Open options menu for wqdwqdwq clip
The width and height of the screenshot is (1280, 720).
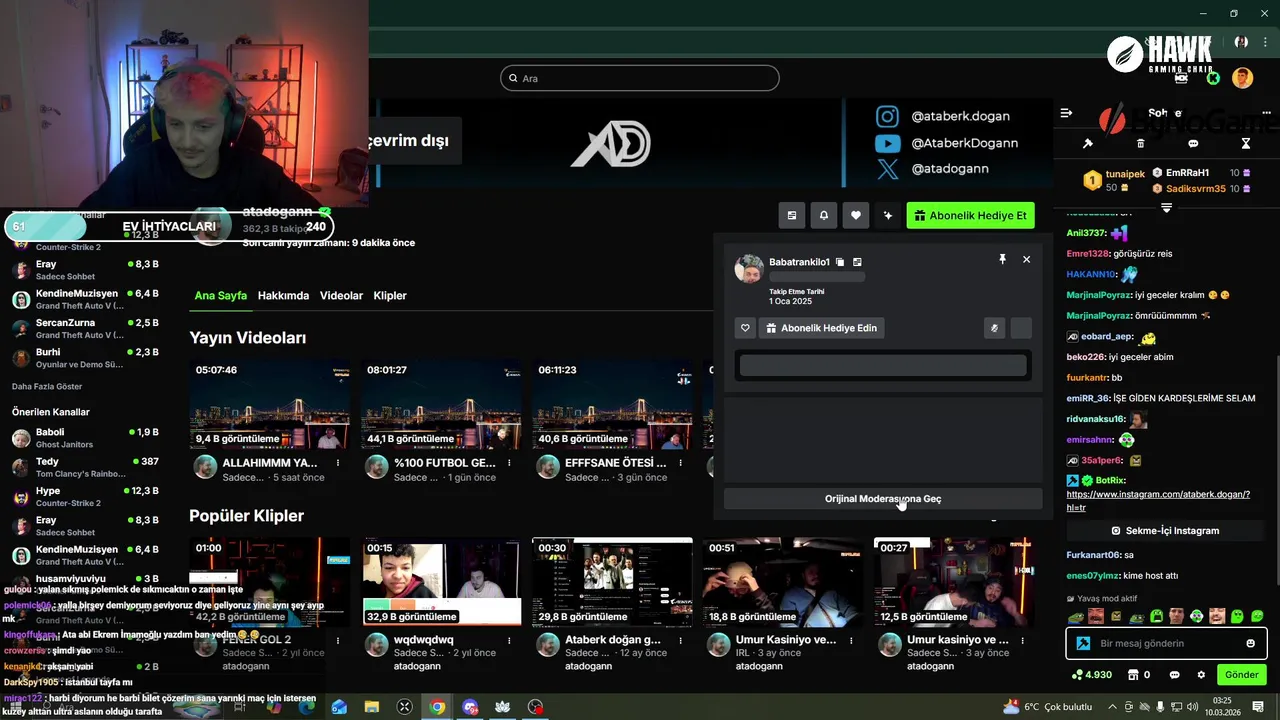509,640
